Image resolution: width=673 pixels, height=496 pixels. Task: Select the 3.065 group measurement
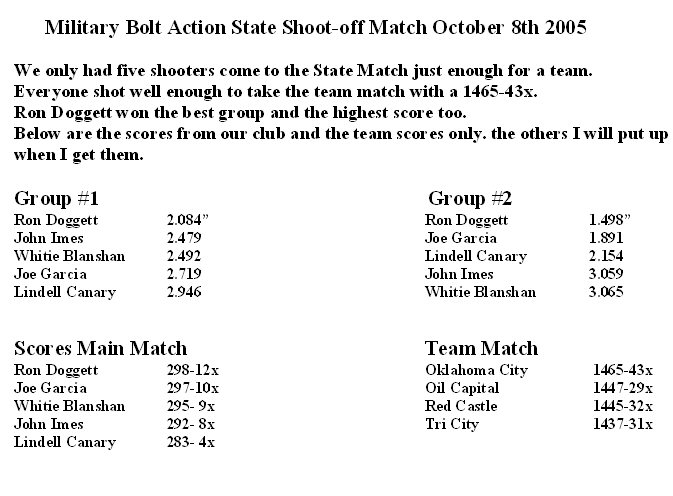click(607, 292)
